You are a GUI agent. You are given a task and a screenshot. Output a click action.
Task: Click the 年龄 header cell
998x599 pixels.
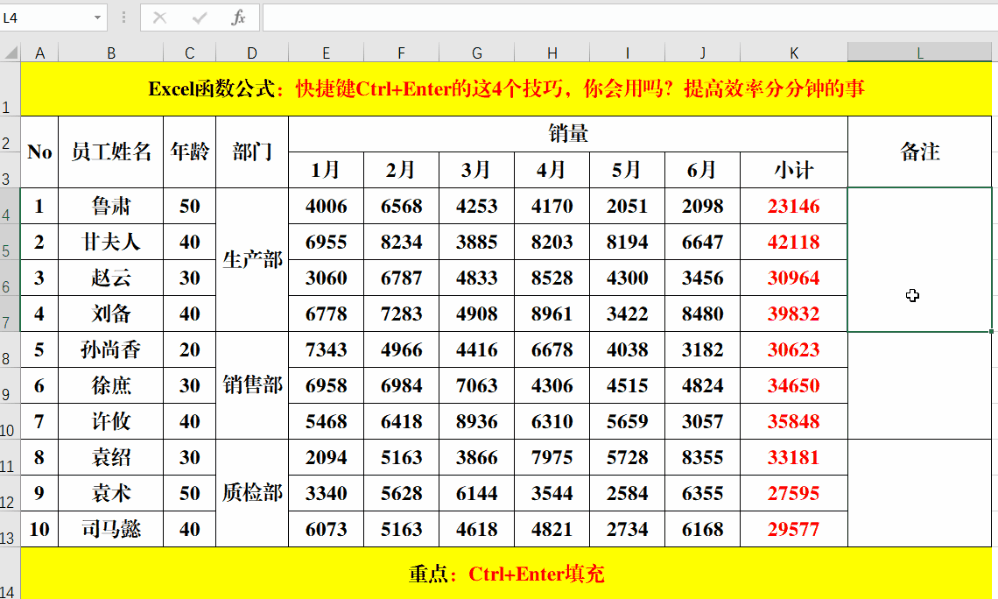click(190, 152)
